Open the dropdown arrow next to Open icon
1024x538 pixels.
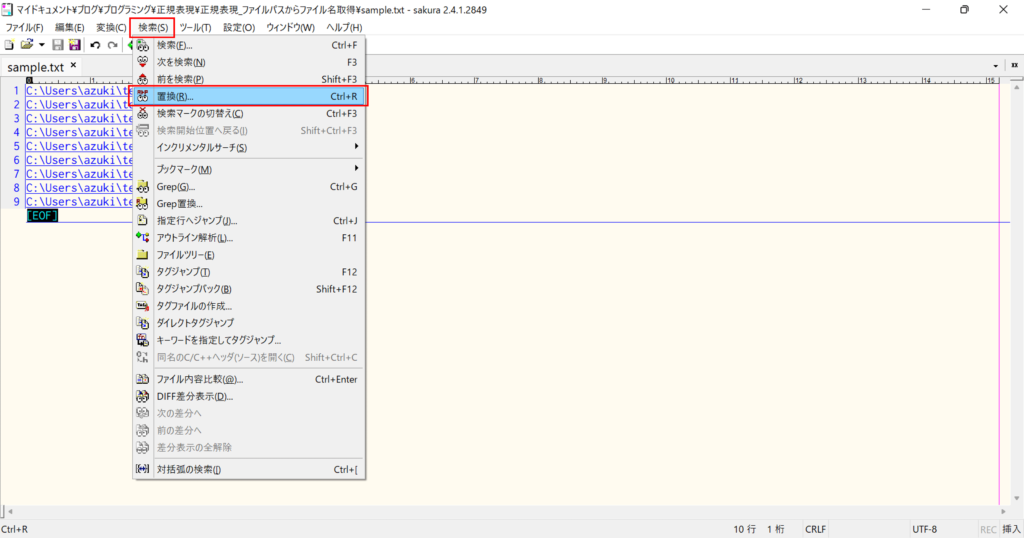41,45
